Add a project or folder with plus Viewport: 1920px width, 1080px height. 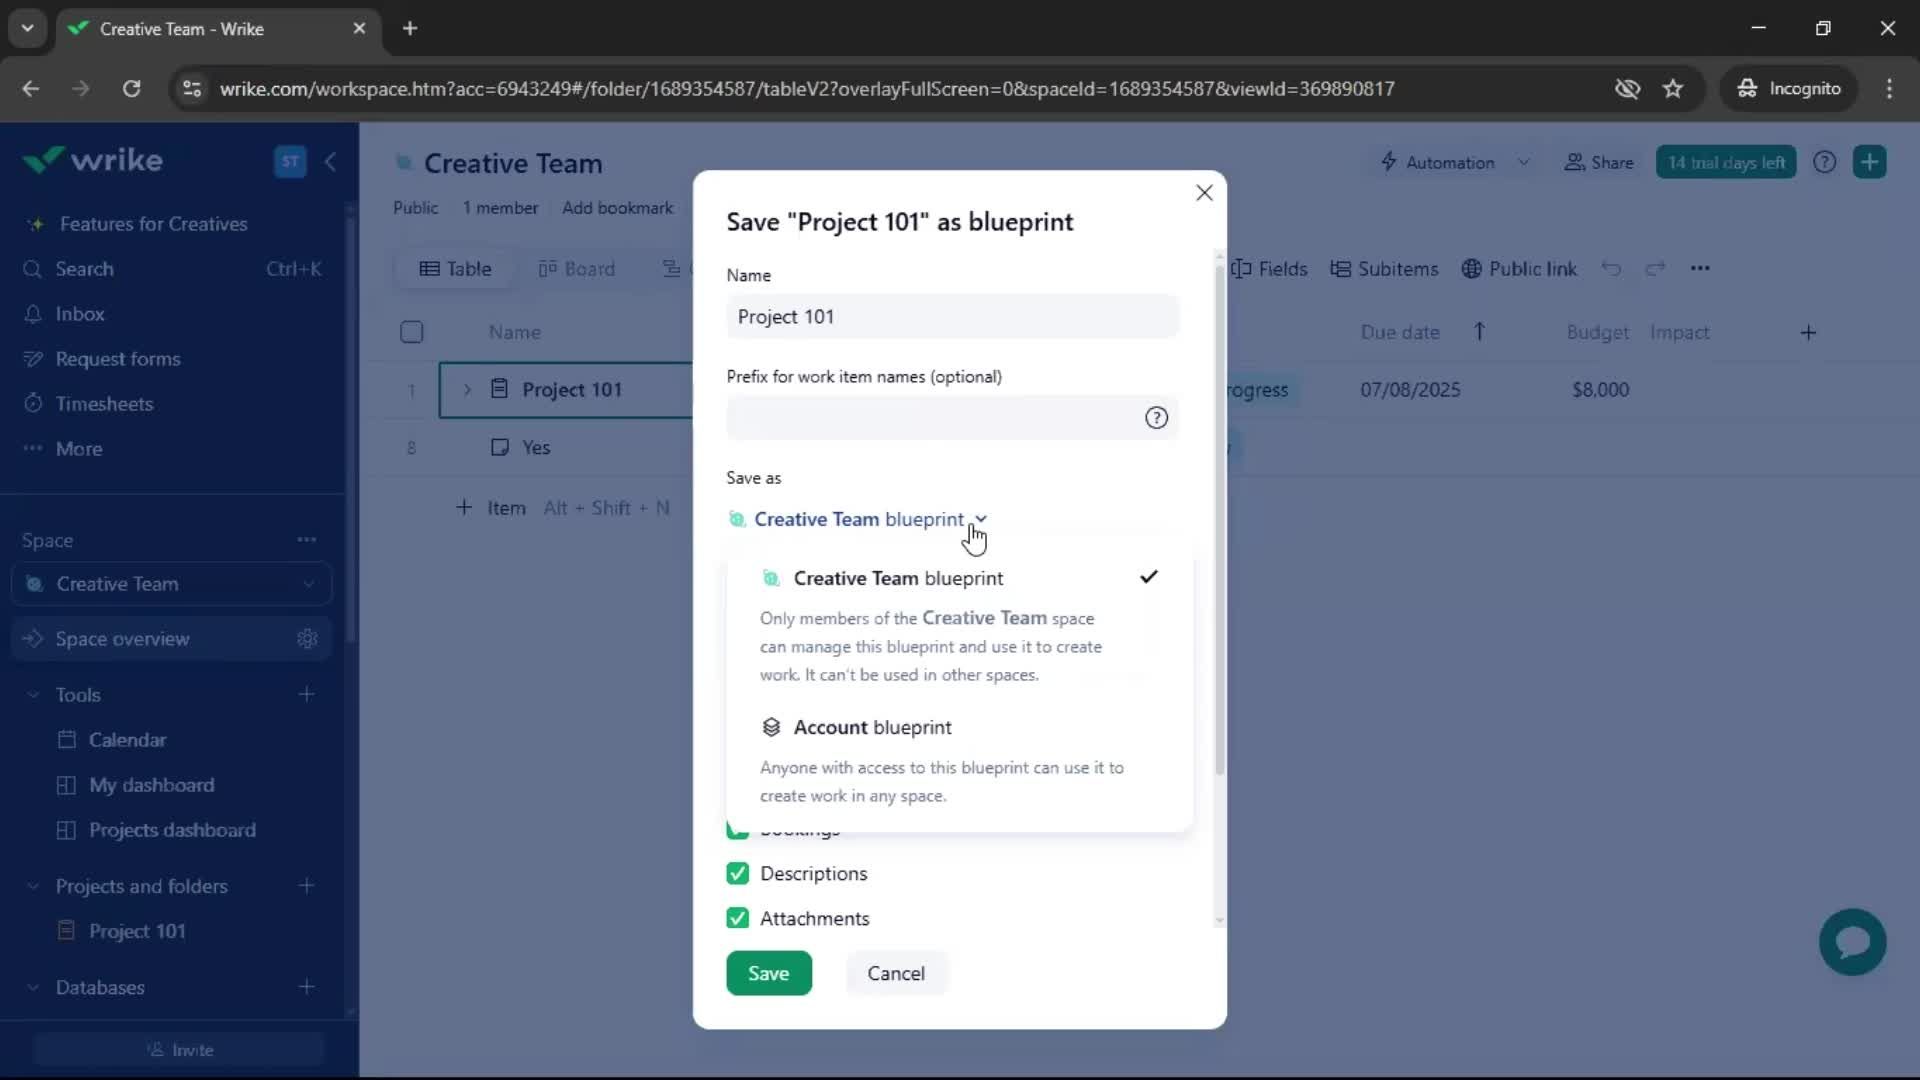[x=307, y=886]
